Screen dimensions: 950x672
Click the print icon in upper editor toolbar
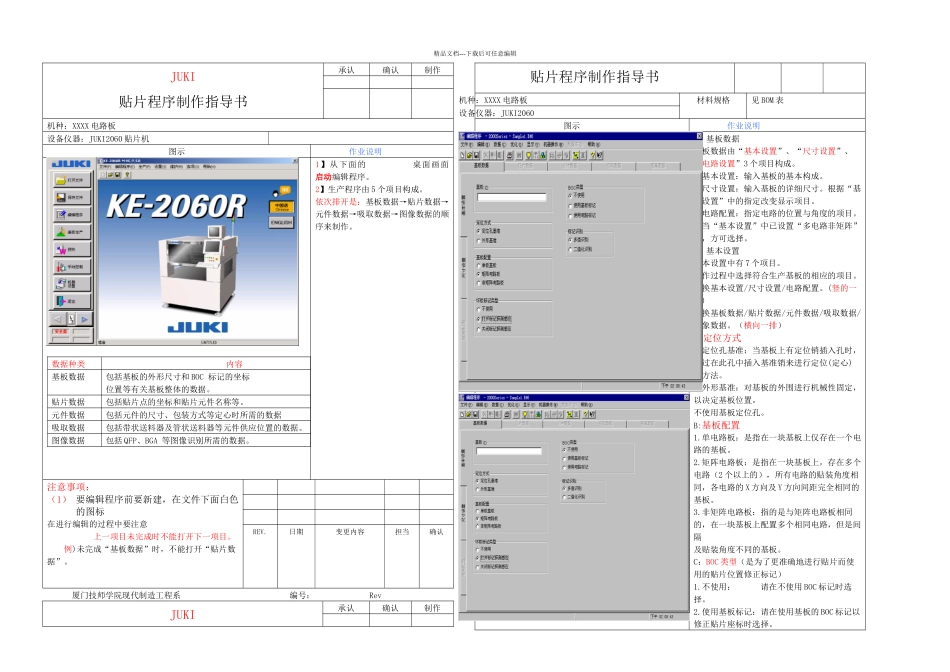click(510, 155)
